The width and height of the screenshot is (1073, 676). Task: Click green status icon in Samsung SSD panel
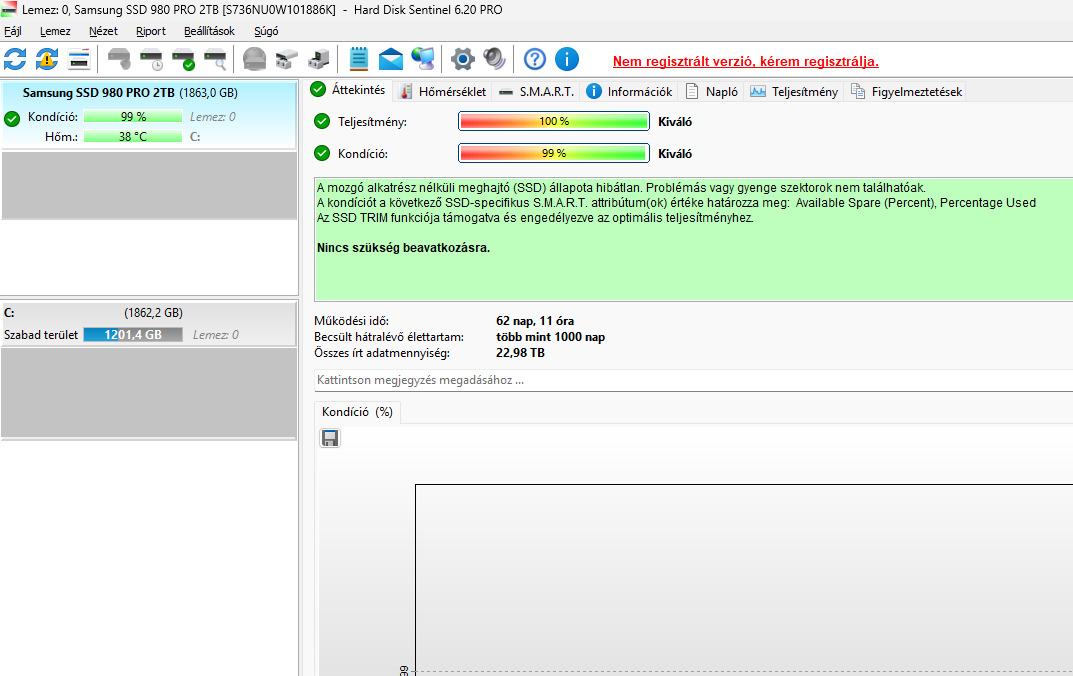point(12,118)
